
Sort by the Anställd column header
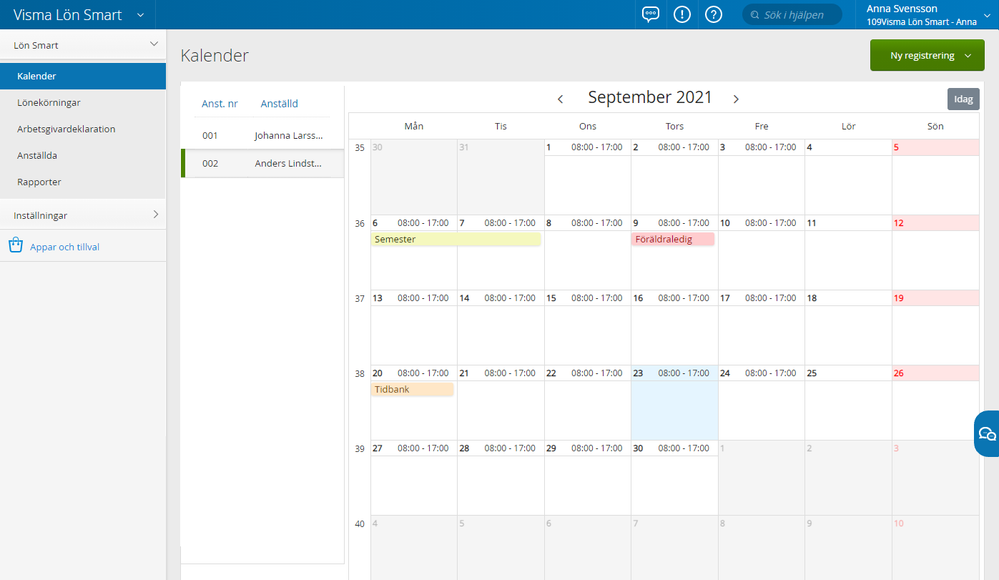coord(279,103)
